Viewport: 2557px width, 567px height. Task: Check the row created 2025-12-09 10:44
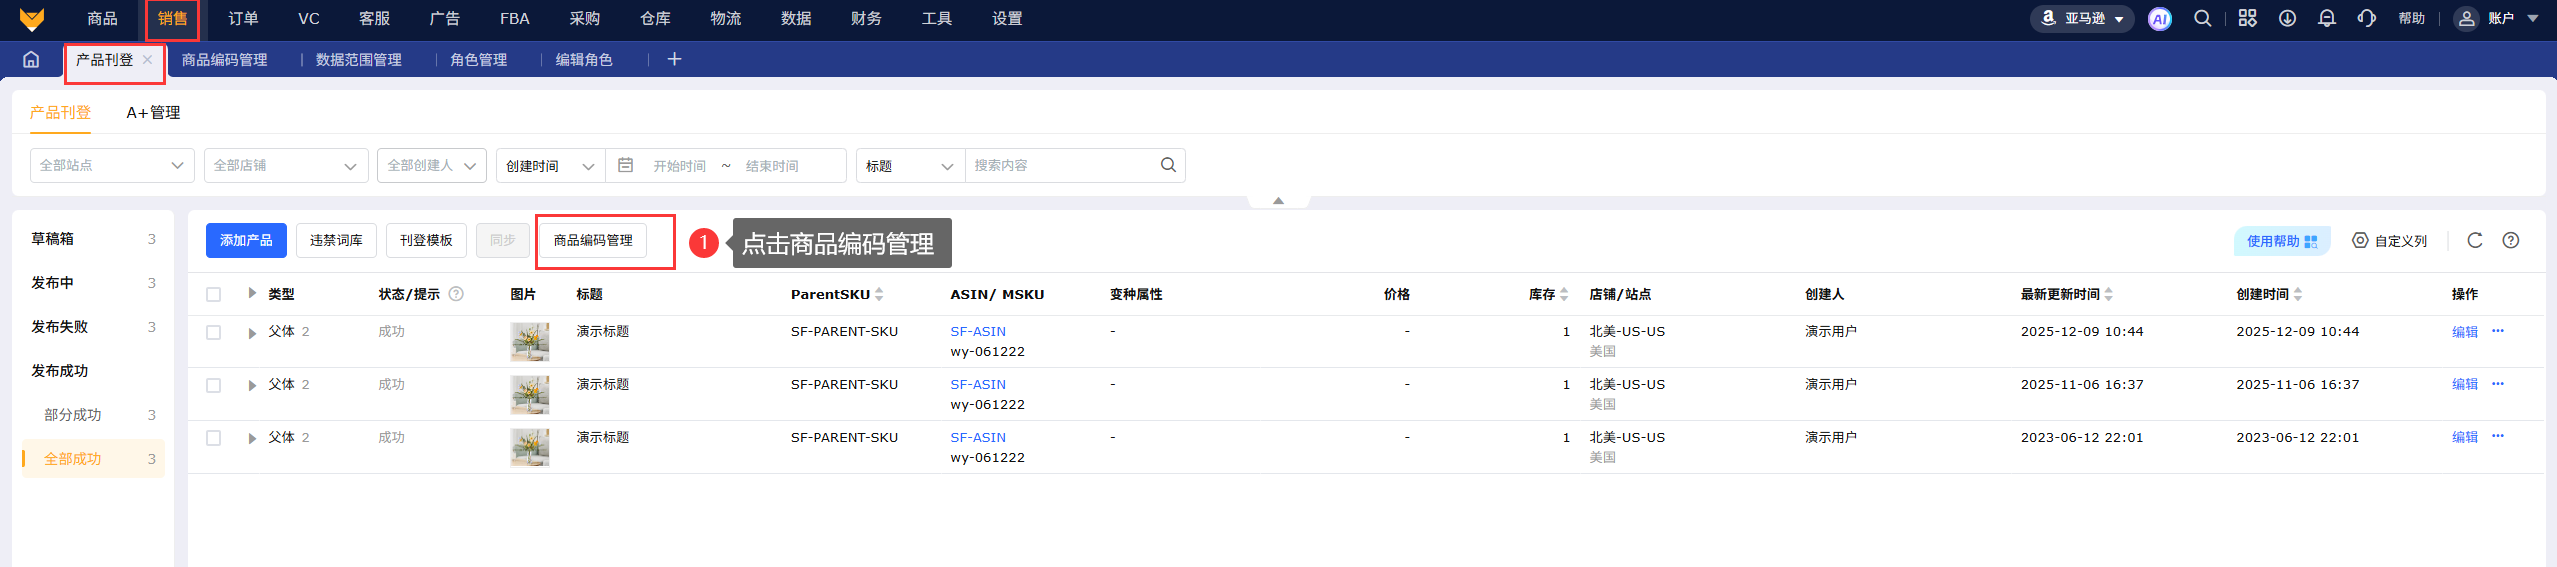(x=213, y=332)
